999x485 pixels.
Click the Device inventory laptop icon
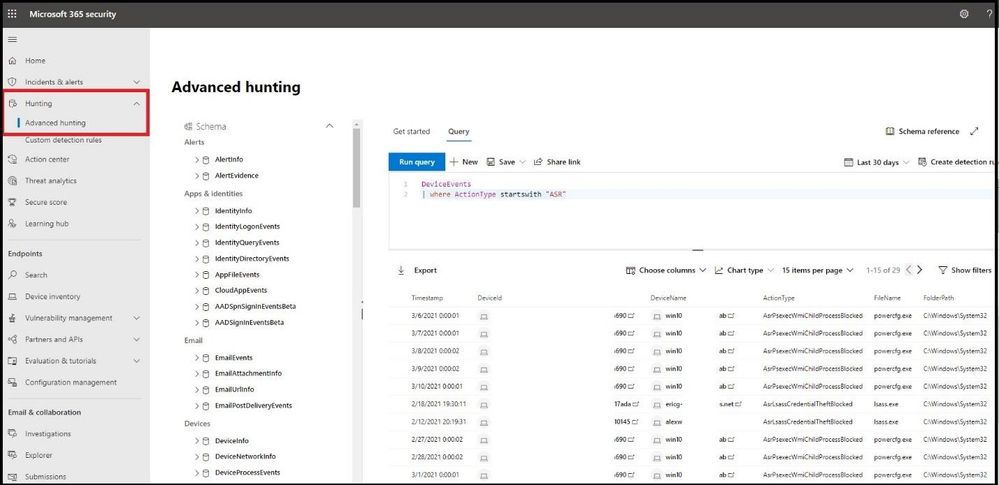(12, 296)
